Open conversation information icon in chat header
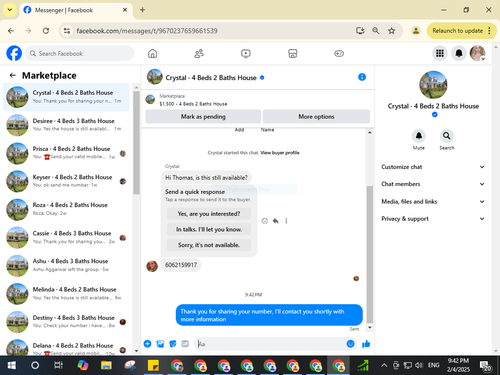The image size is (500, 375). click(362, 77)
